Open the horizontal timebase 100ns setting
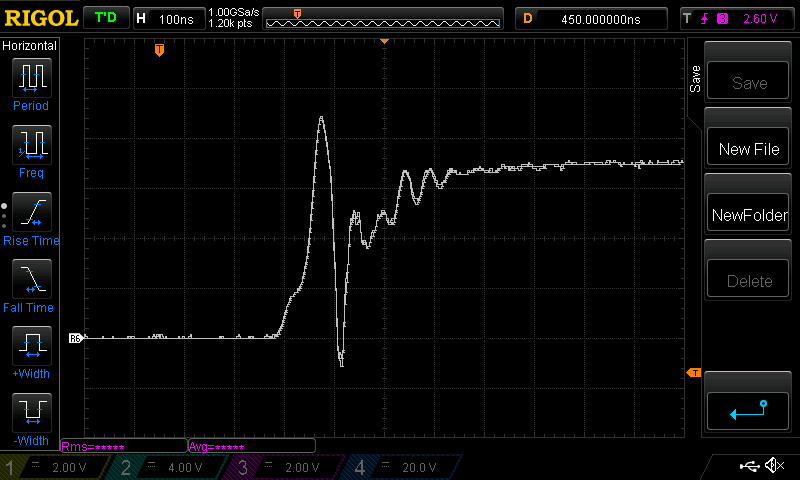This screenshot has height=480, width=800. [166, 18]
